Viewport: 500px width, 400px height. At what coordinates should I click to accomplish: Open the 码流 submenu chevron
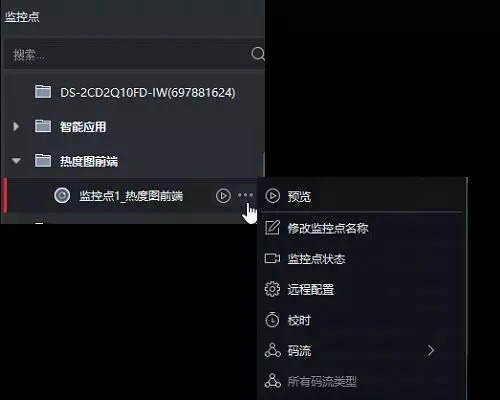pyautogui.click(x=431, y=350)
